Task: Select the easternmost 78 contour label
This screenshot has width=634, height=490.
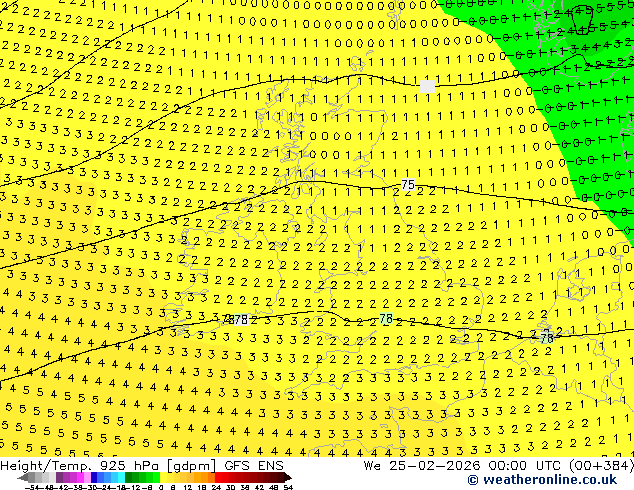Action: pos(547,337)
